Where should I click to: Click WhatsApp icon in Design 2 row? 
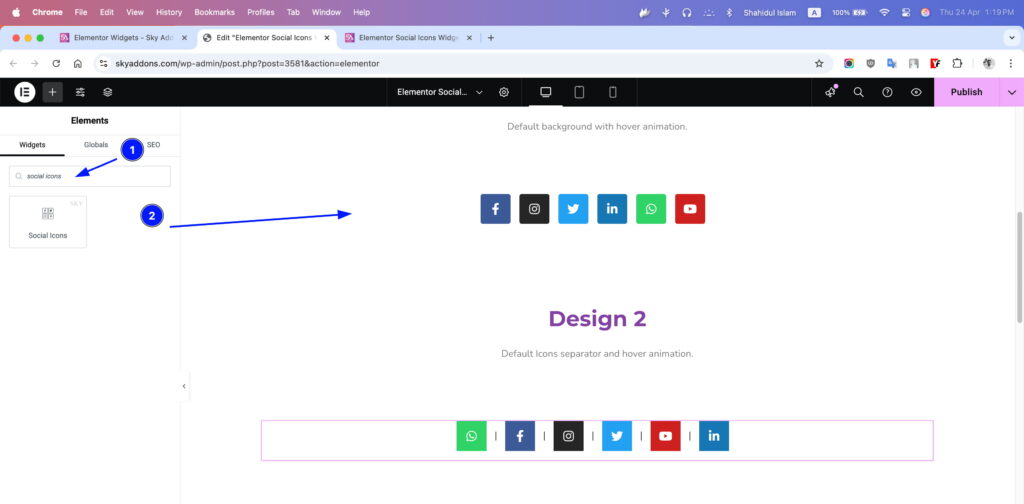(472, 436)
